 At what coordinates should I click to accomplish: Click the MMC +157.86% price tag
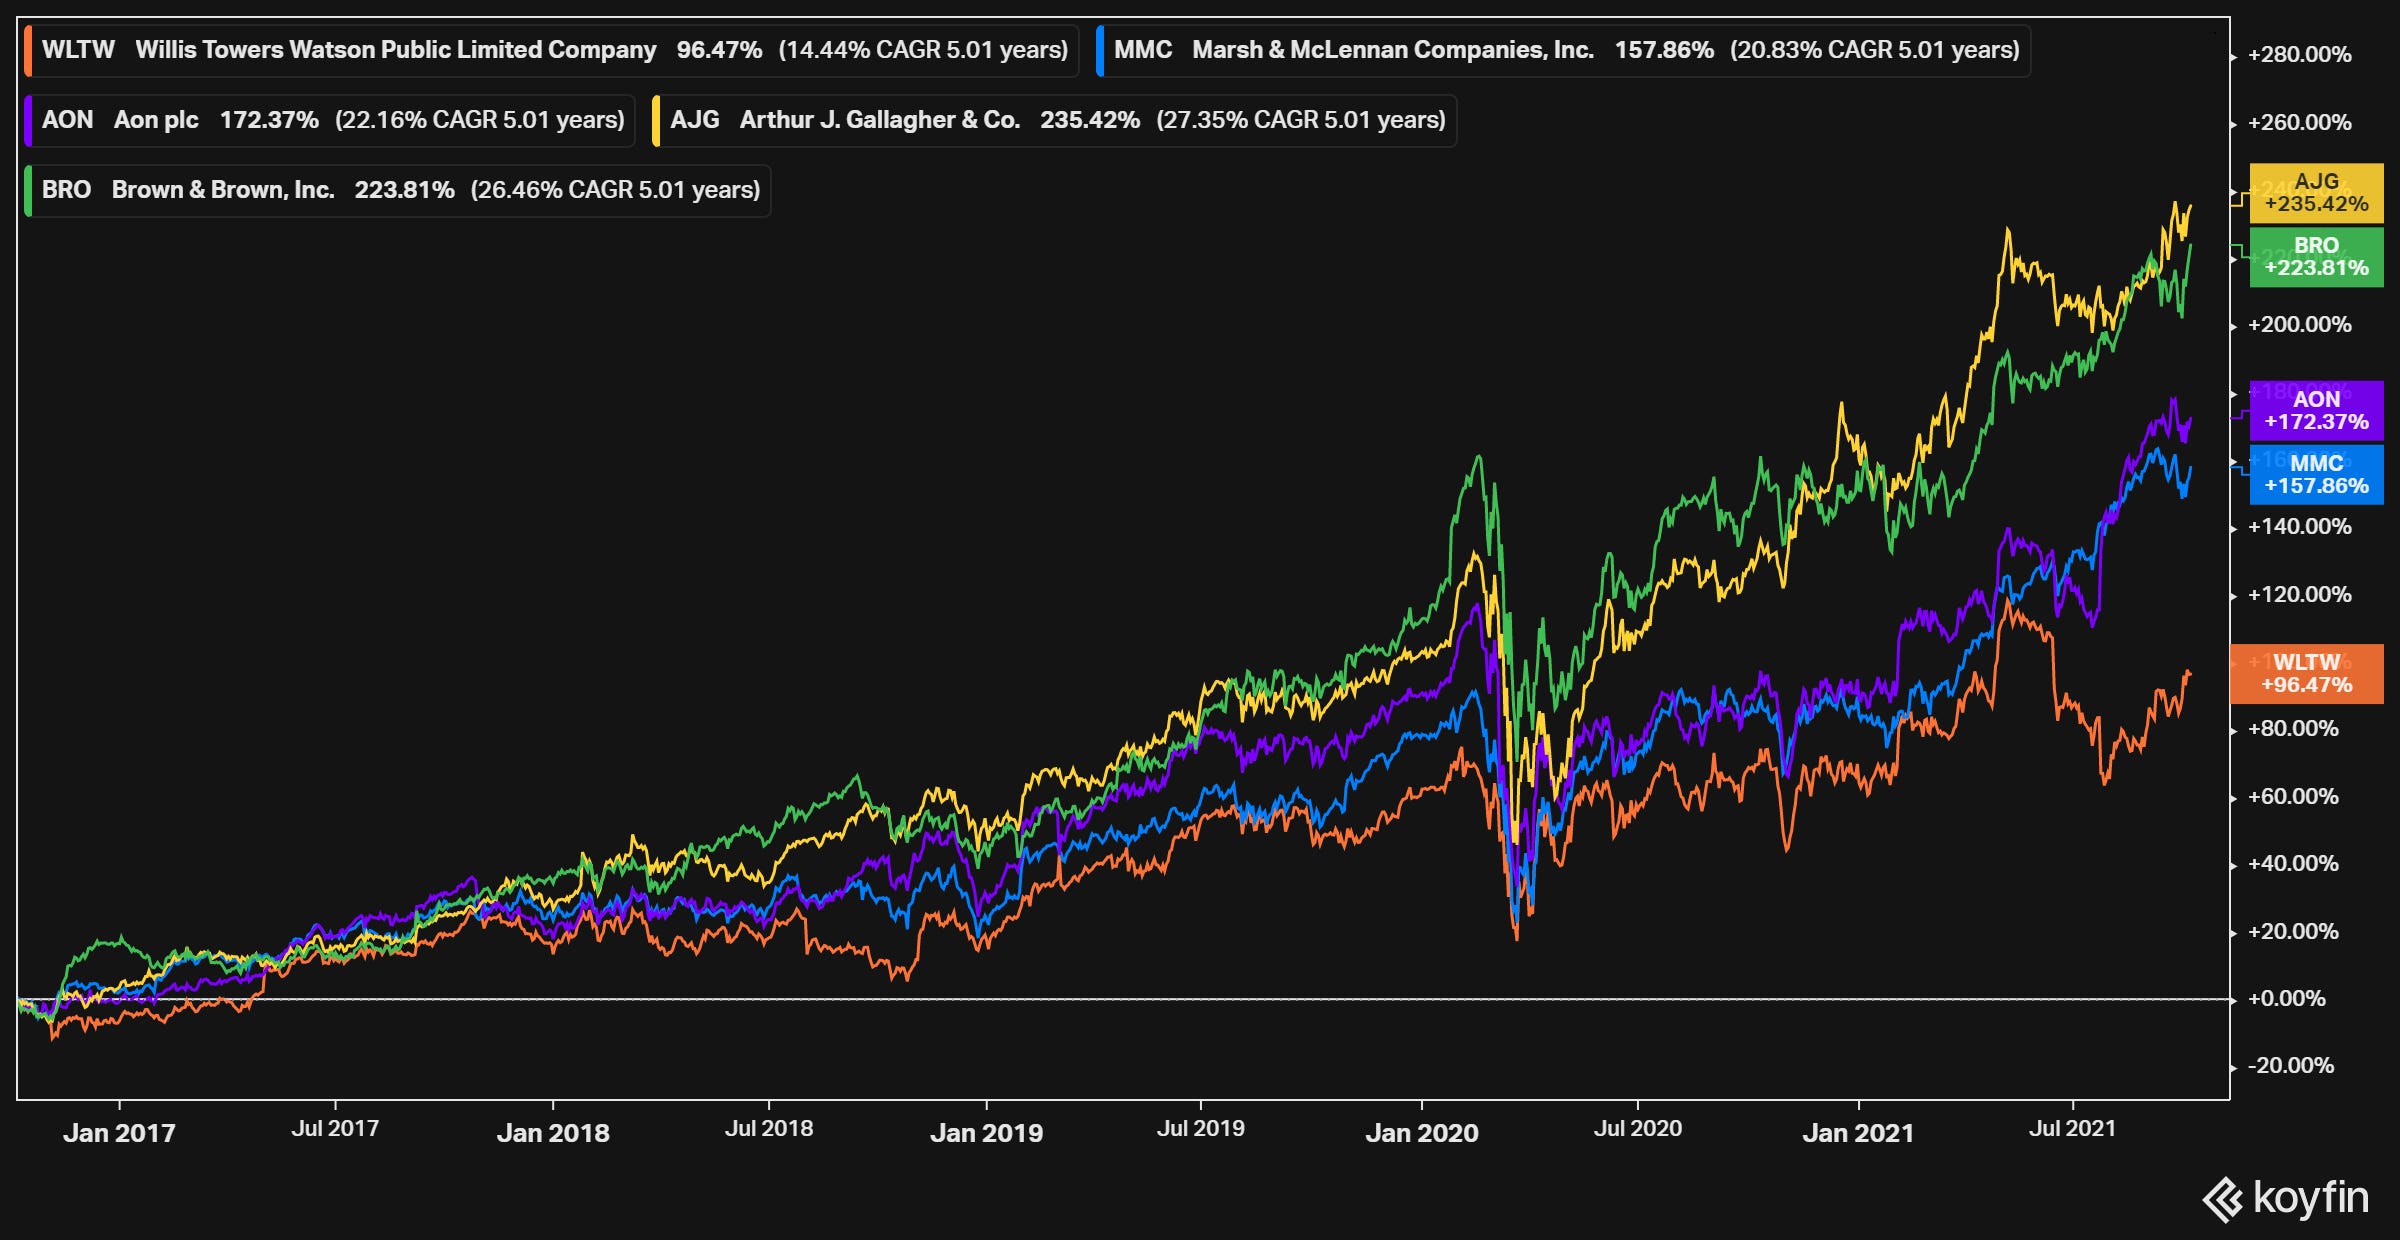pyautogui.click(x=2316, y=475)
